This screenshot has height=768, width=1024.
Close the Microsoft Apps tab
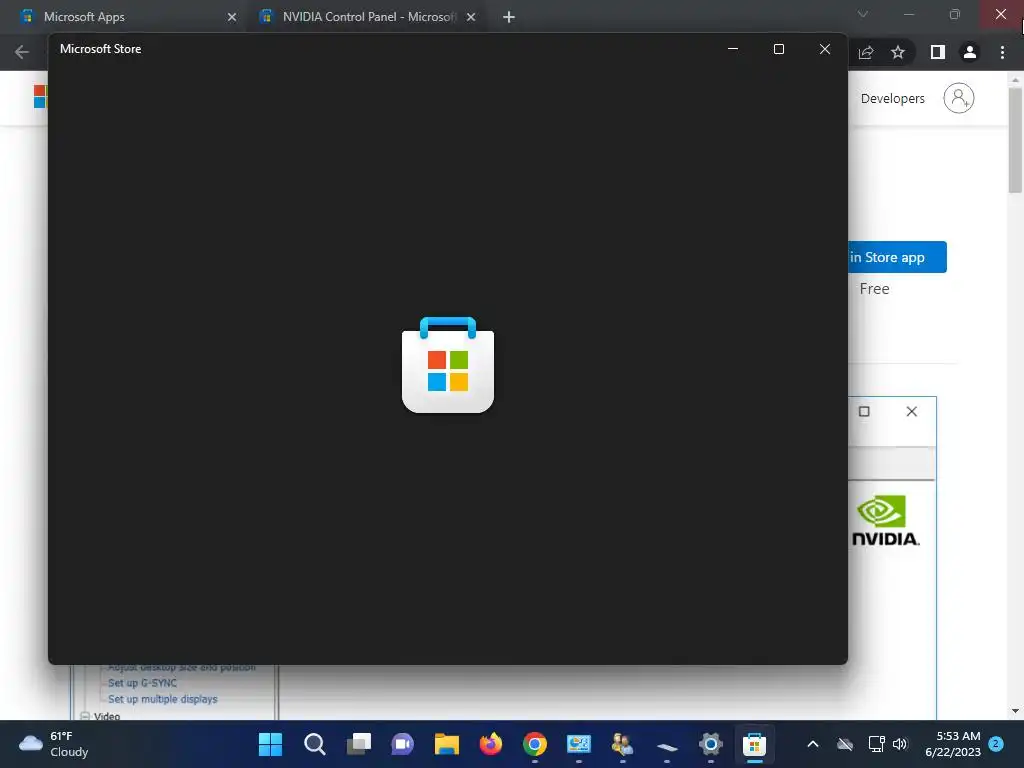pyautogui.click(x=232, y=17)
